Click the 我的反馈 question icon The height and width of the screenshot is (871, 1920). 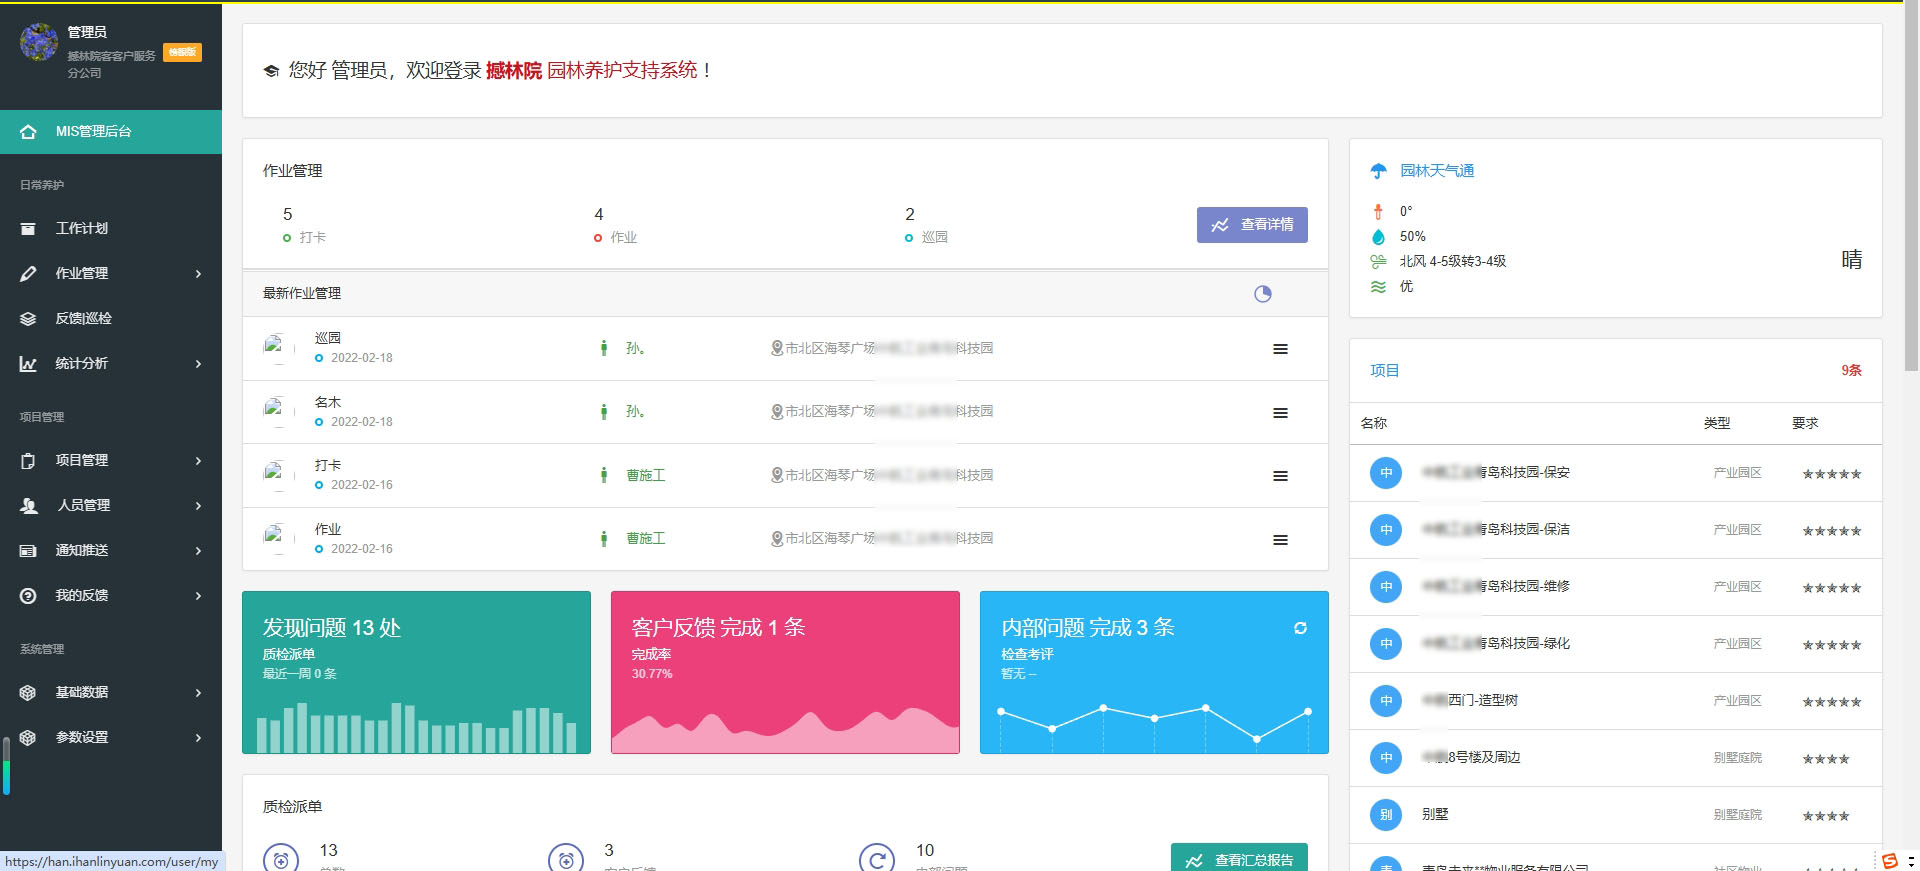tap(28, 596)
